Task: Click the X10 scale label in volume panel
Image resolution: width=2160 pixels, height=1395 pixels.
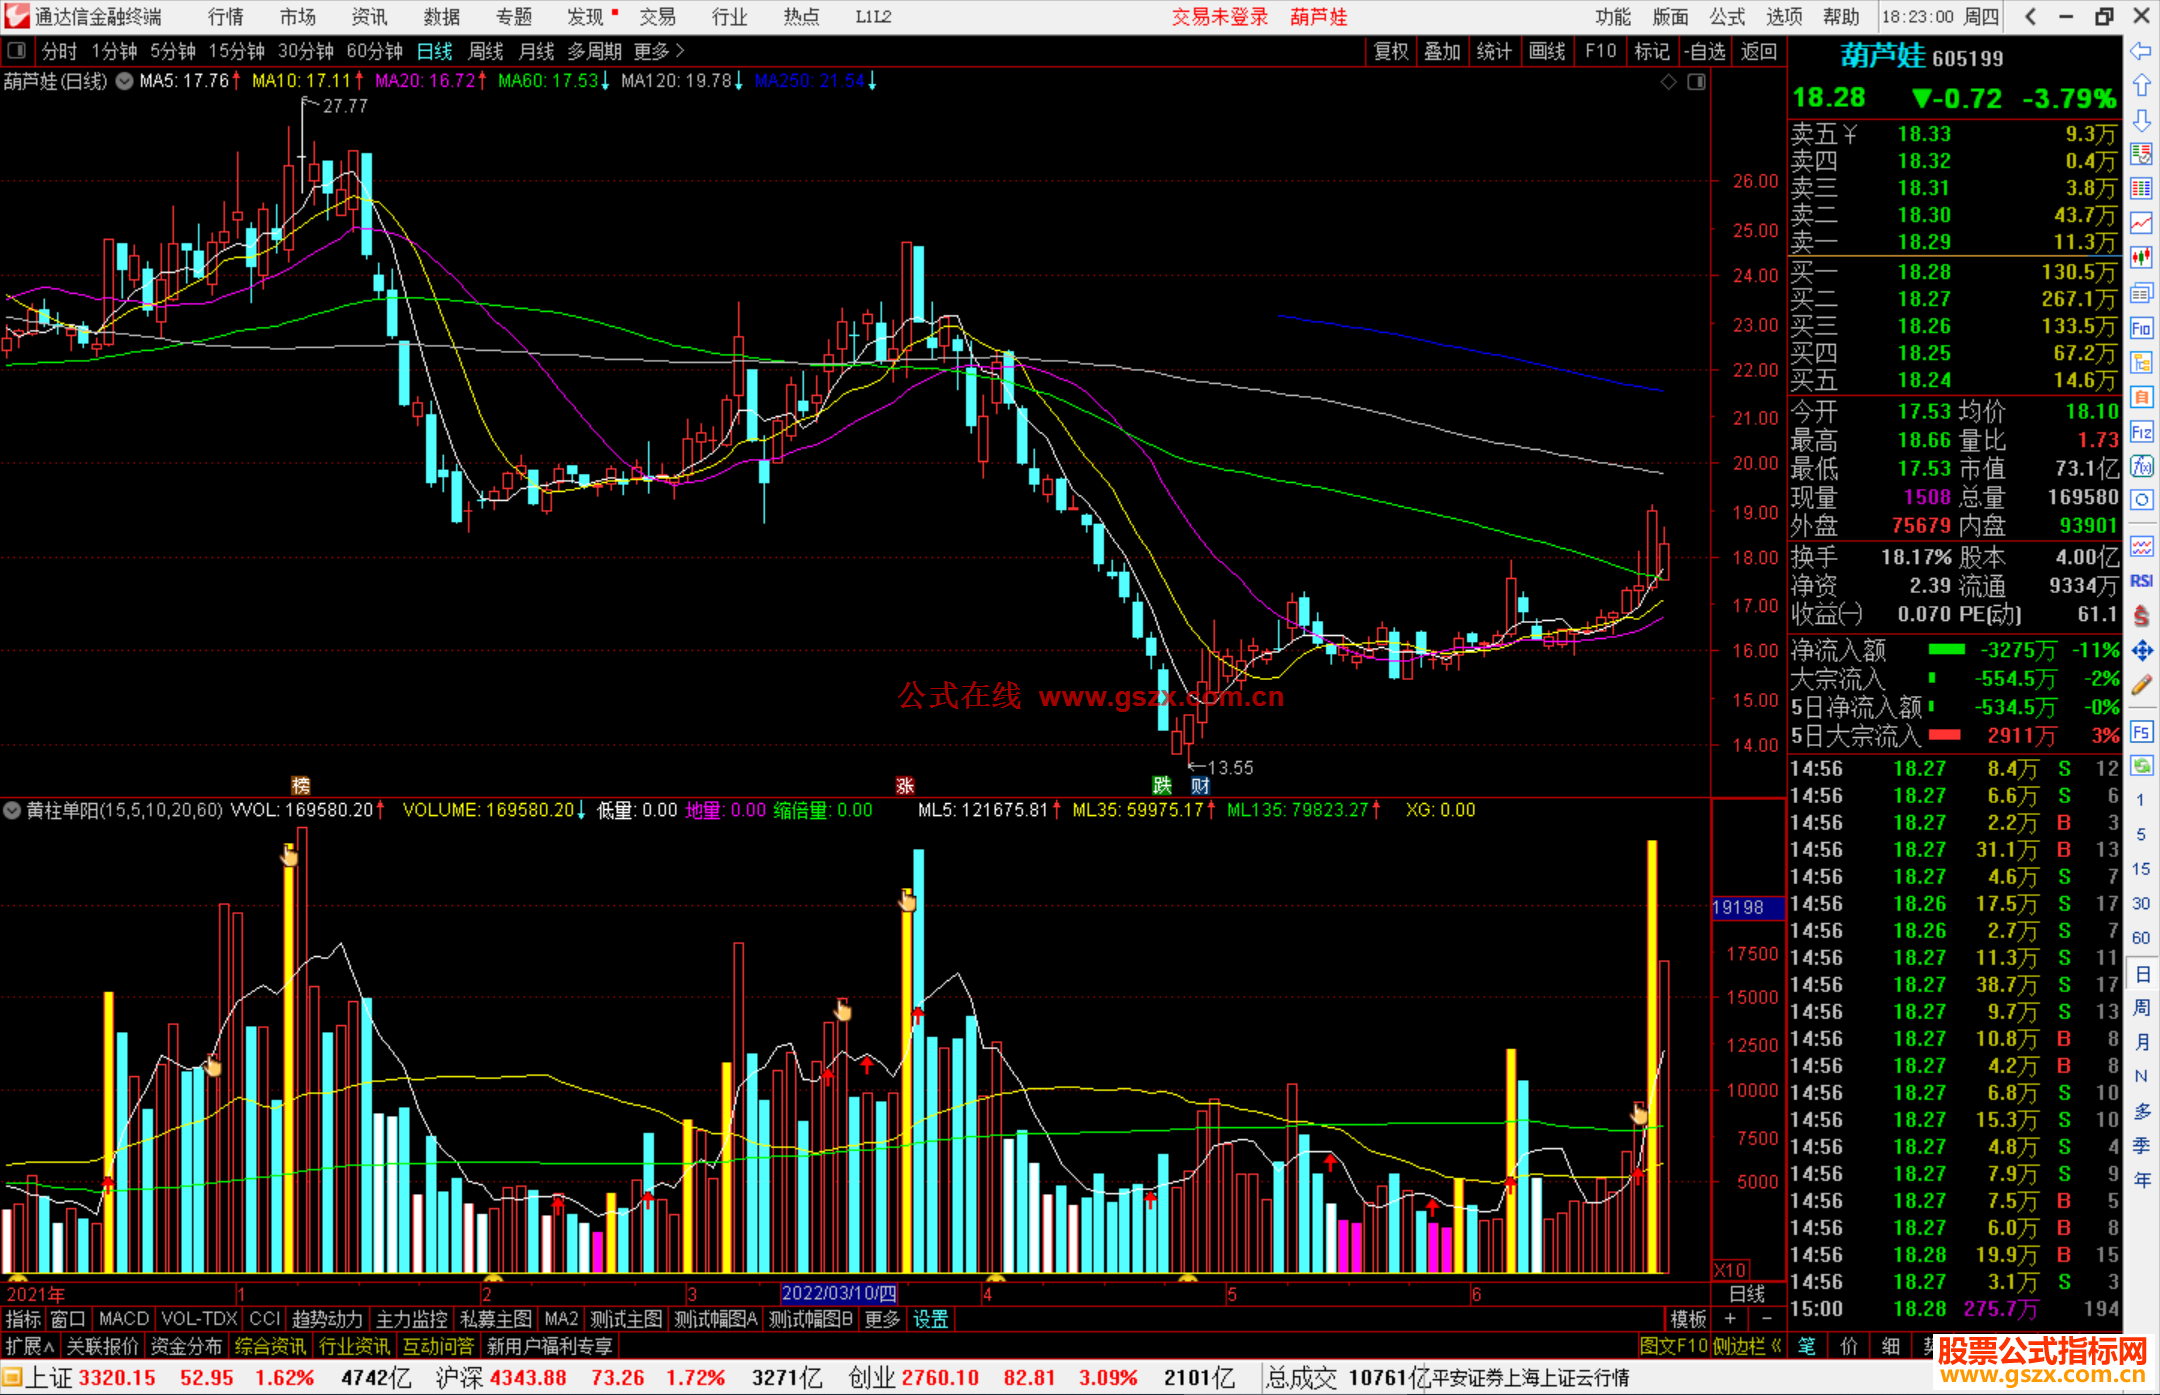Action: [1731, 1269]
